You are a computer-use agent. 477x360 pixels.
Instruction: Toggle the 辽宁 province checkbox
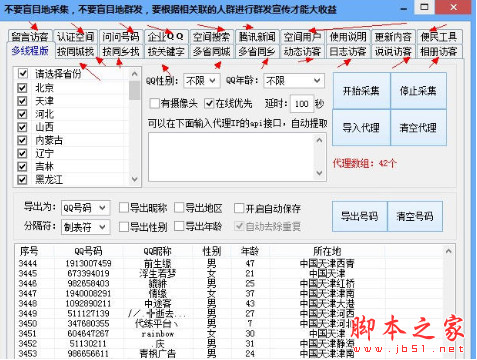[x=22, y=153]
